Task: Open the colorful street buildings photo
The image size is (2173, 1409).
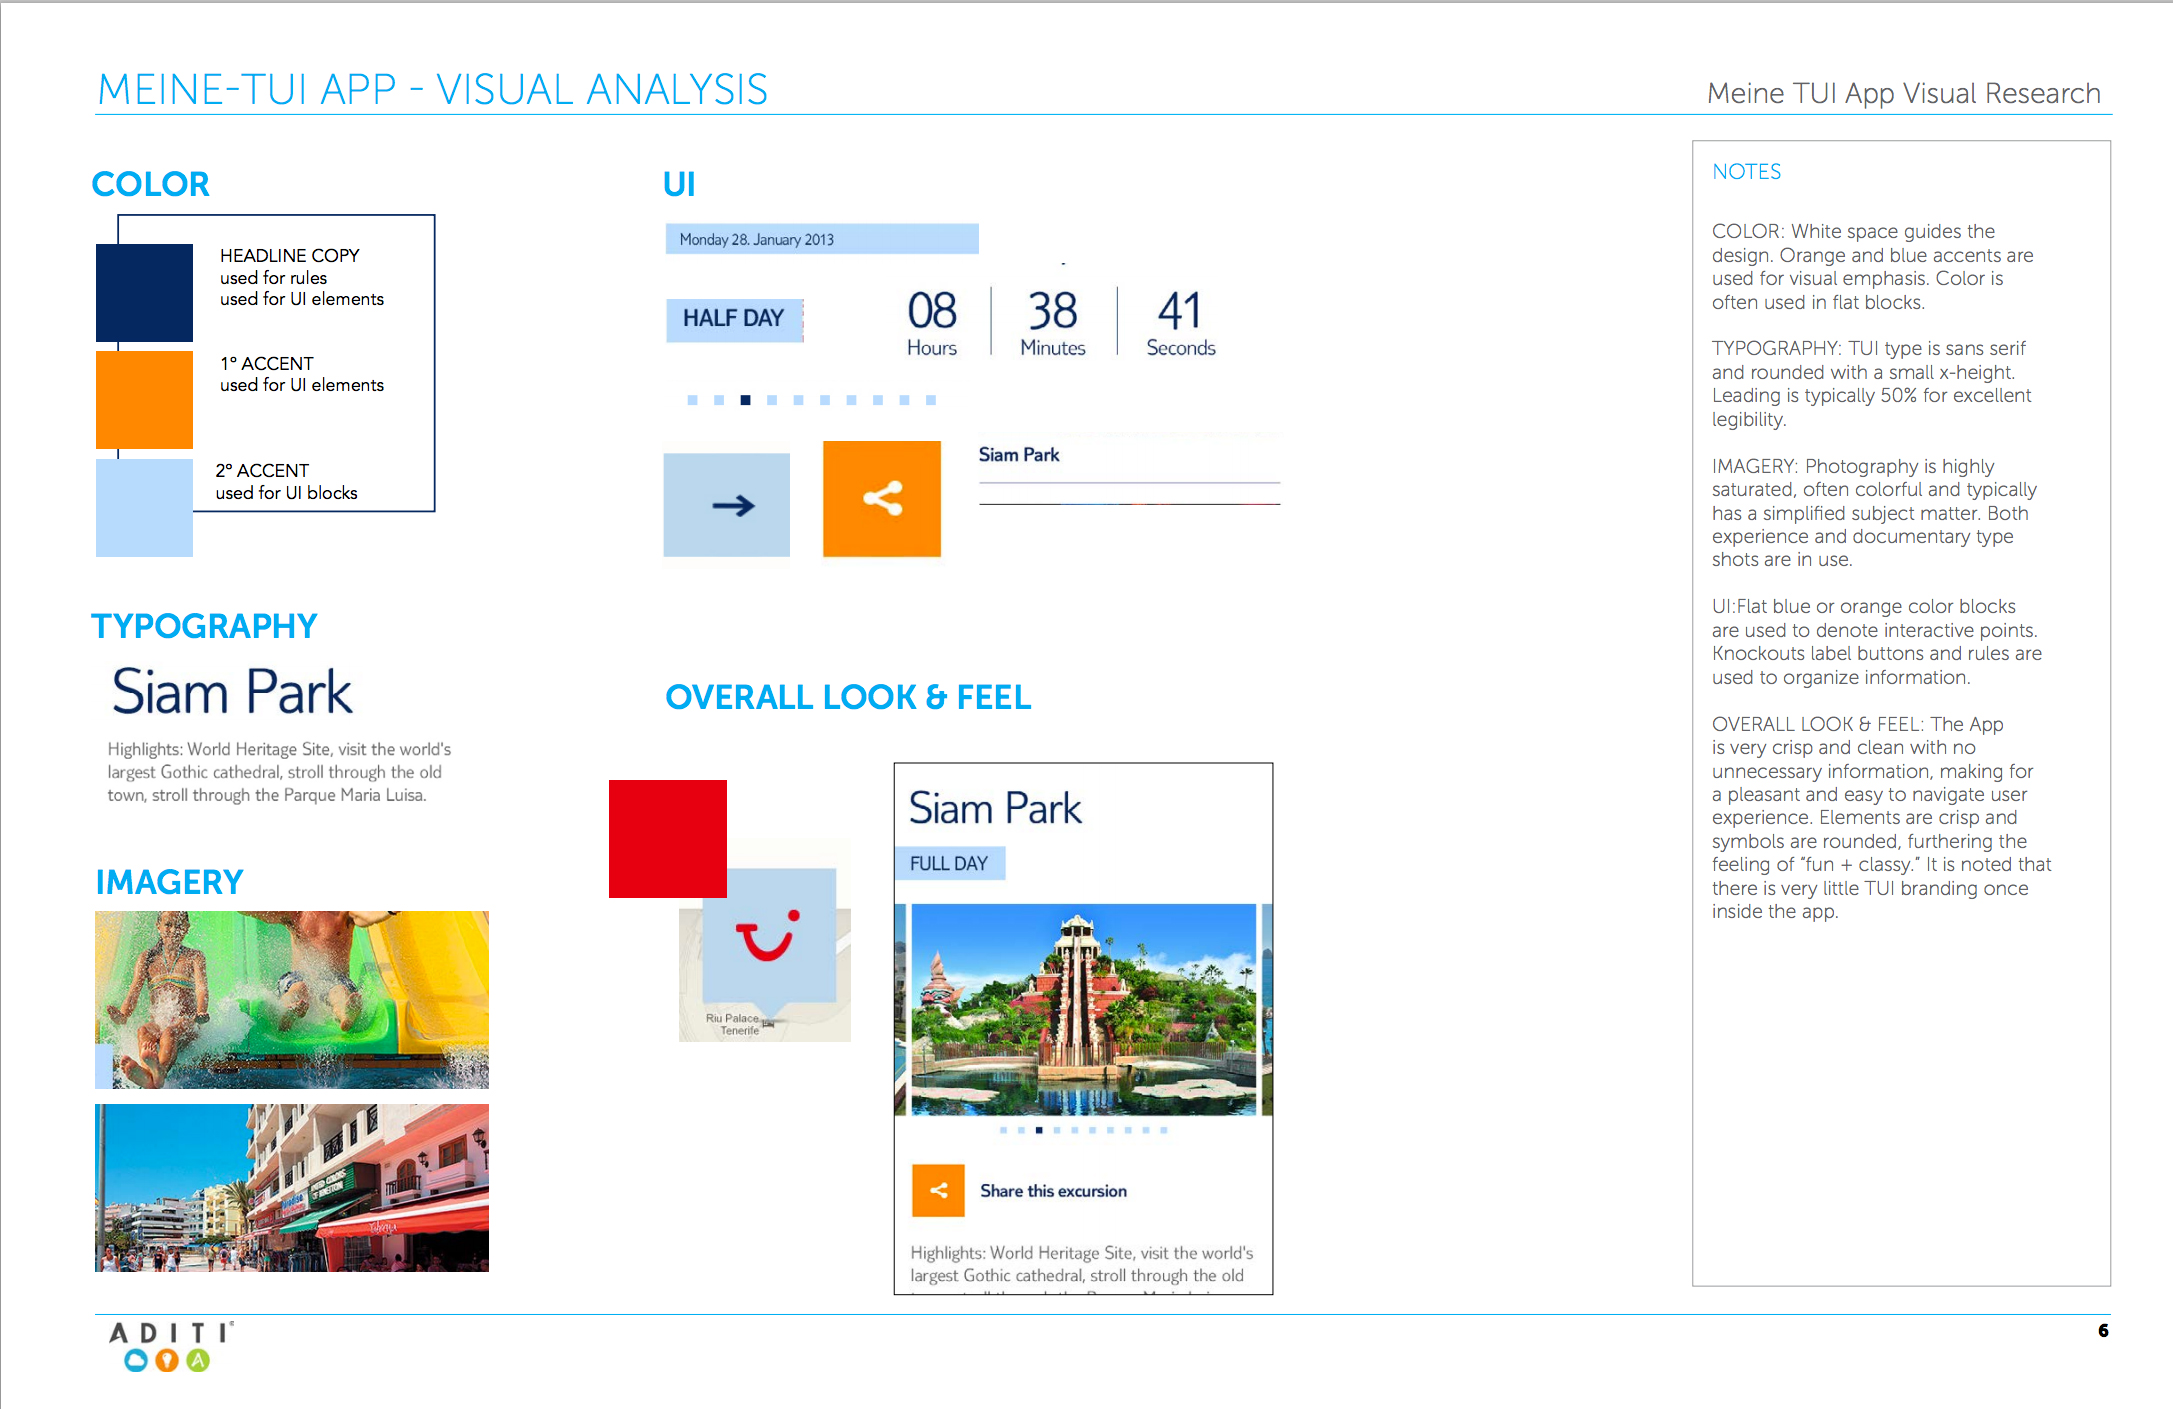Action: pos(292,1187)
